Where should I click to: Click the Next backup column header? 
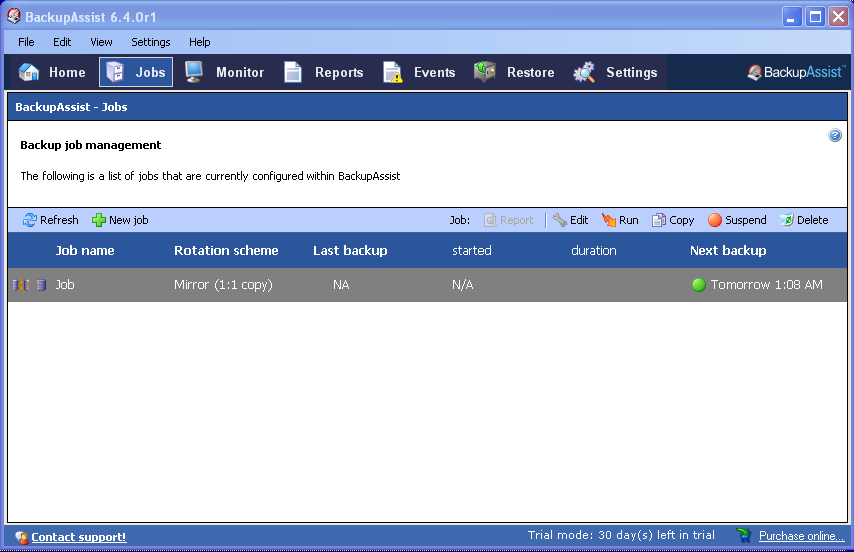coord(728,250)
